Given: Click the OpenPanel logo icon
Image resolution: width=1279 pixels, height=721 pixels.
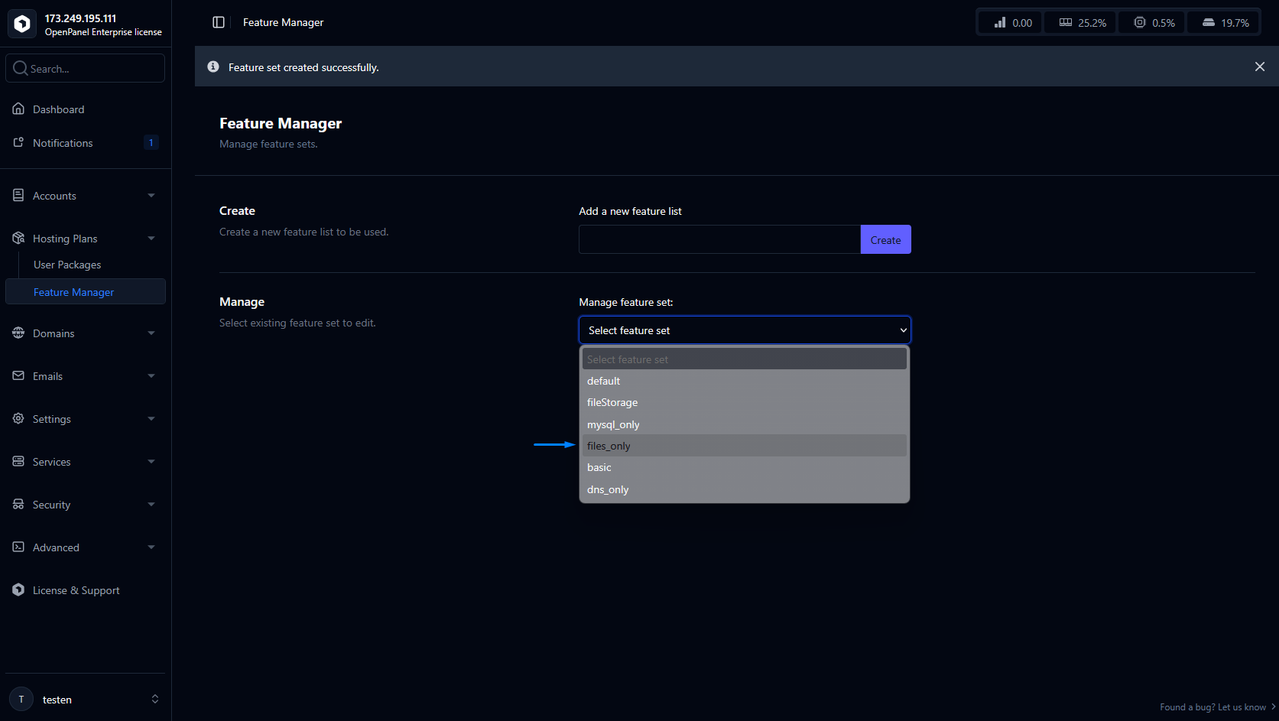Looking at the screenshot, I should (22, 24).
